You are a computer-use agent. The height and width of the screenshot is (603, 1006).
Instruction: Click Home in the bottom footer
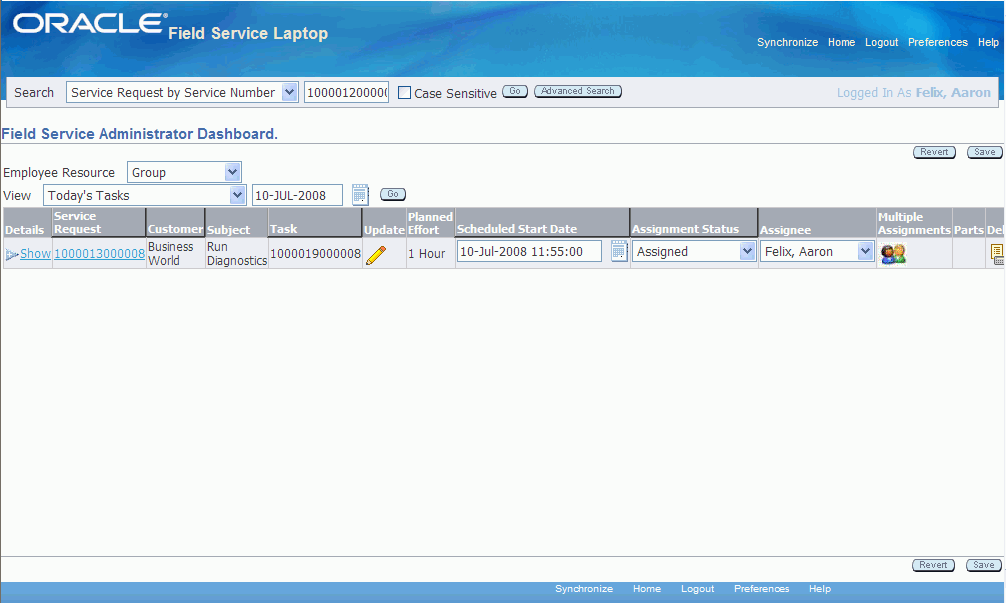coord(647,589)
